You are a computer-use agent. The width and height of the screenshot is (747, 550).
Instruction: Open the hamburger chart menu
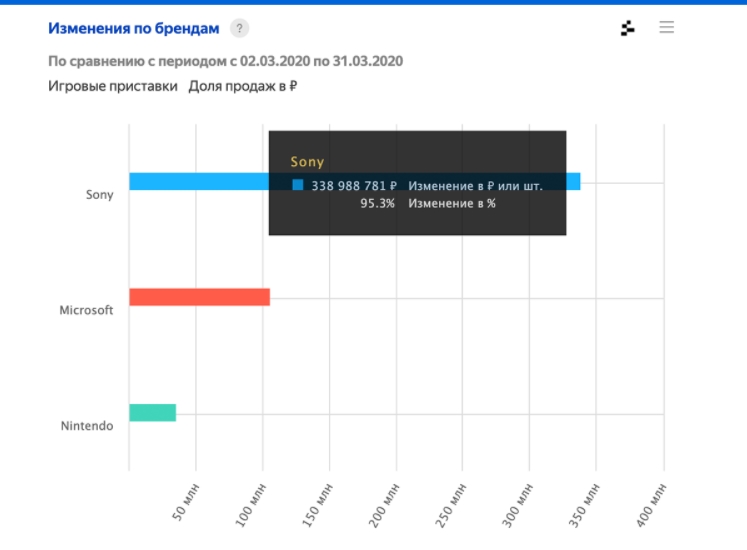click(667, 27)
